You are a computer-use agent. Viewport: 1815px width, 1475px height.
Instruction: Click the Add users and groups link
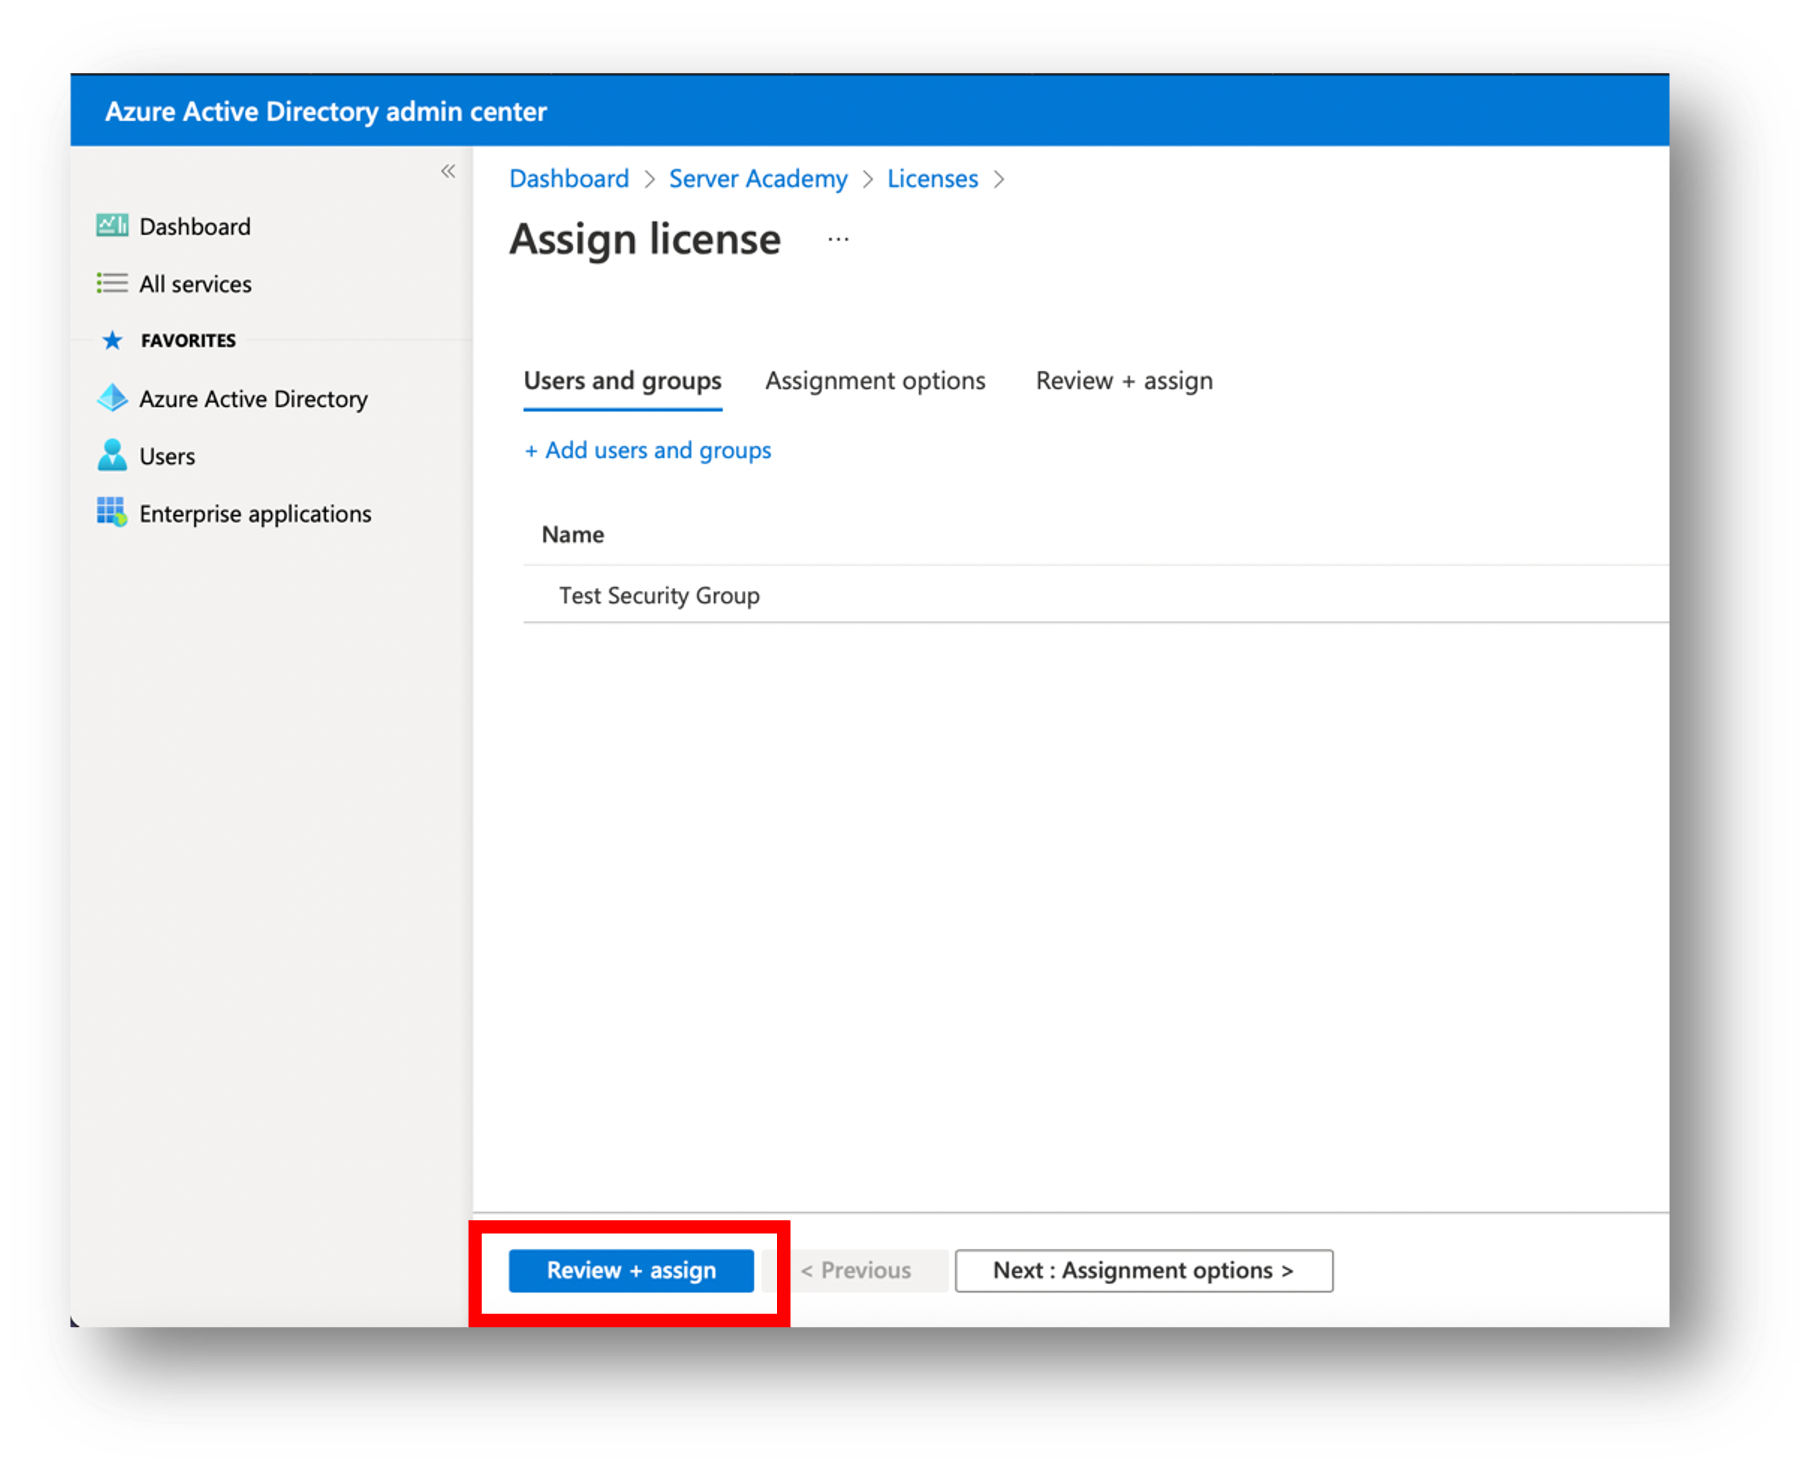coord(648,451)
